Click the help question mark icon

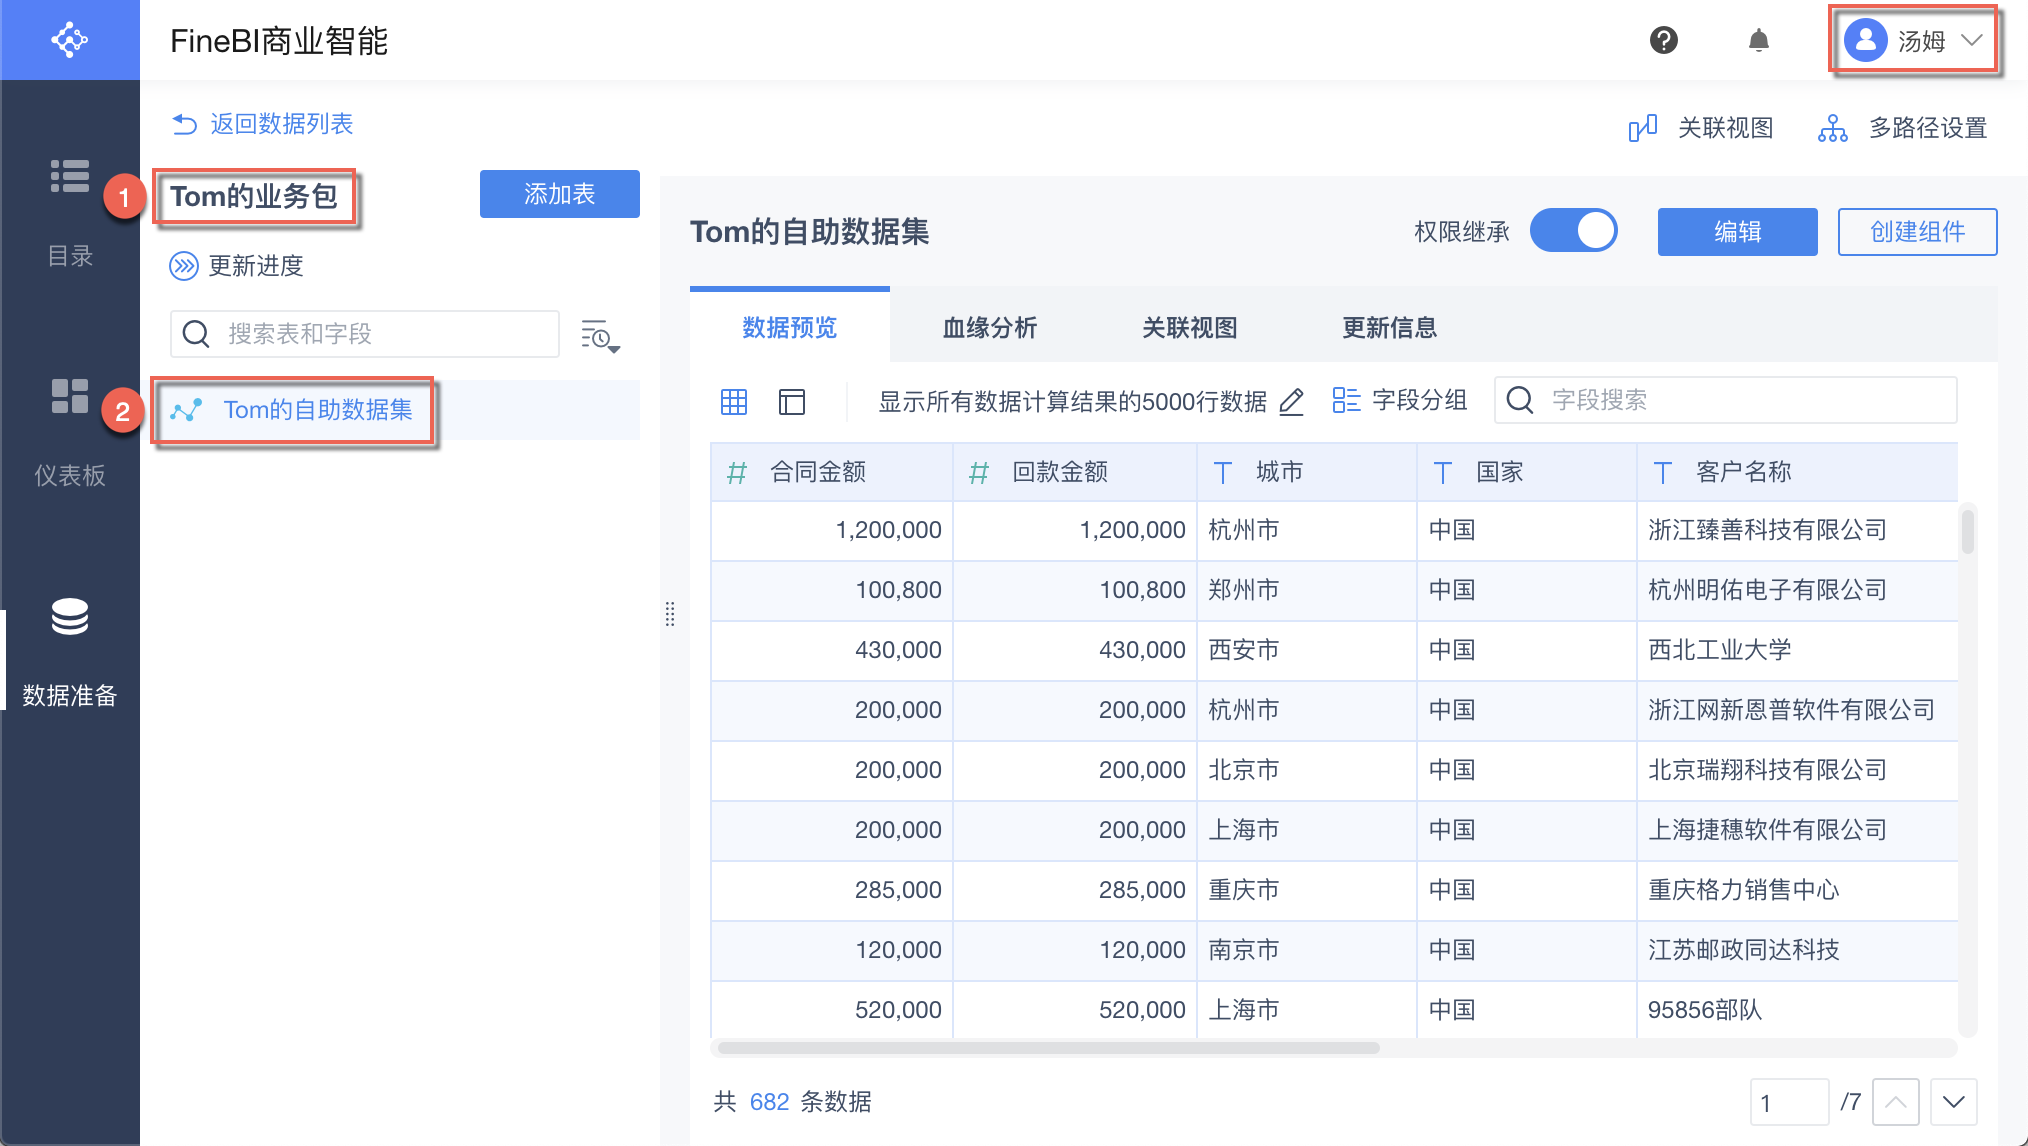[x=1663, y=41]
